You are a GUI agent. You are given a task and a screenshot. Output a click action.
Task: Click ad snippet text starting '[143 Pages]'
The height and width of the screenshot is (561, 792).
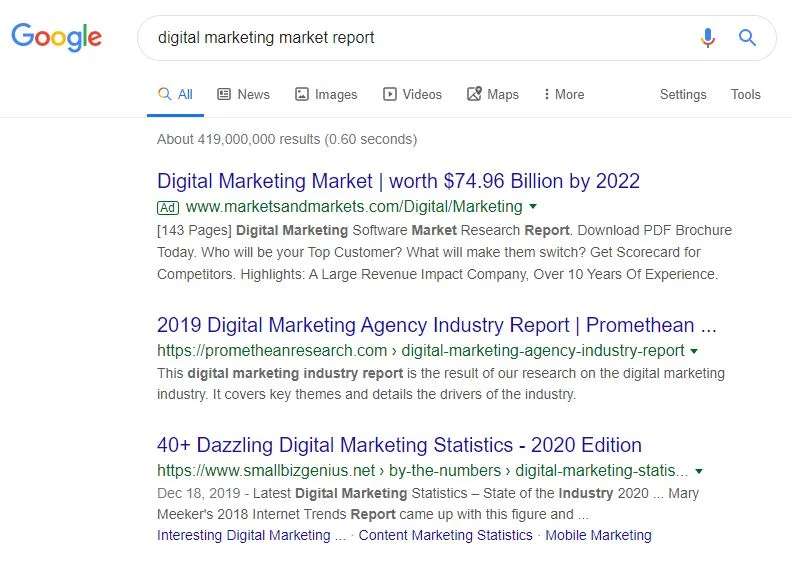[x=444, y=252]
